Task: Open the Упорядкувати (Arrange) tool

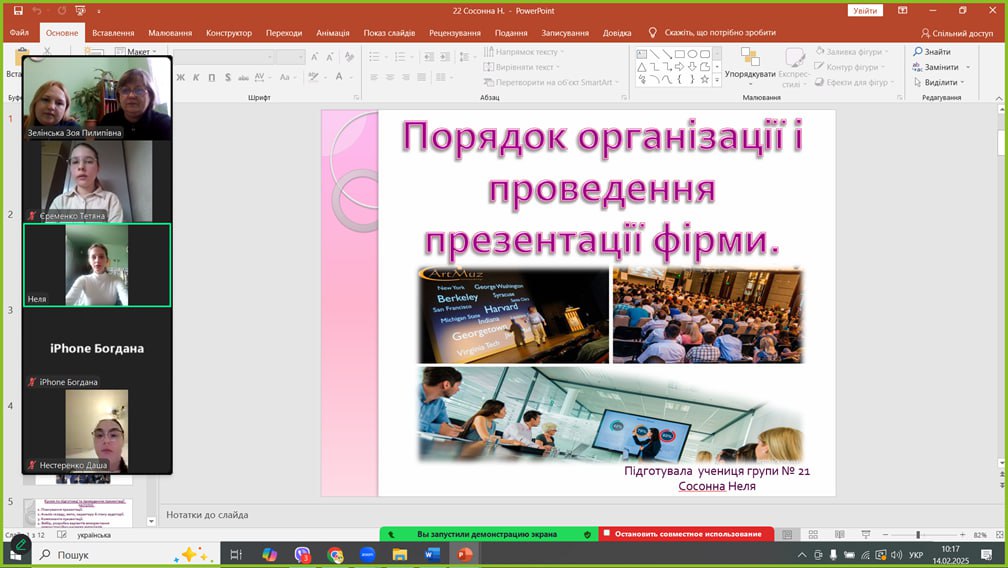Action: (750, 62)
